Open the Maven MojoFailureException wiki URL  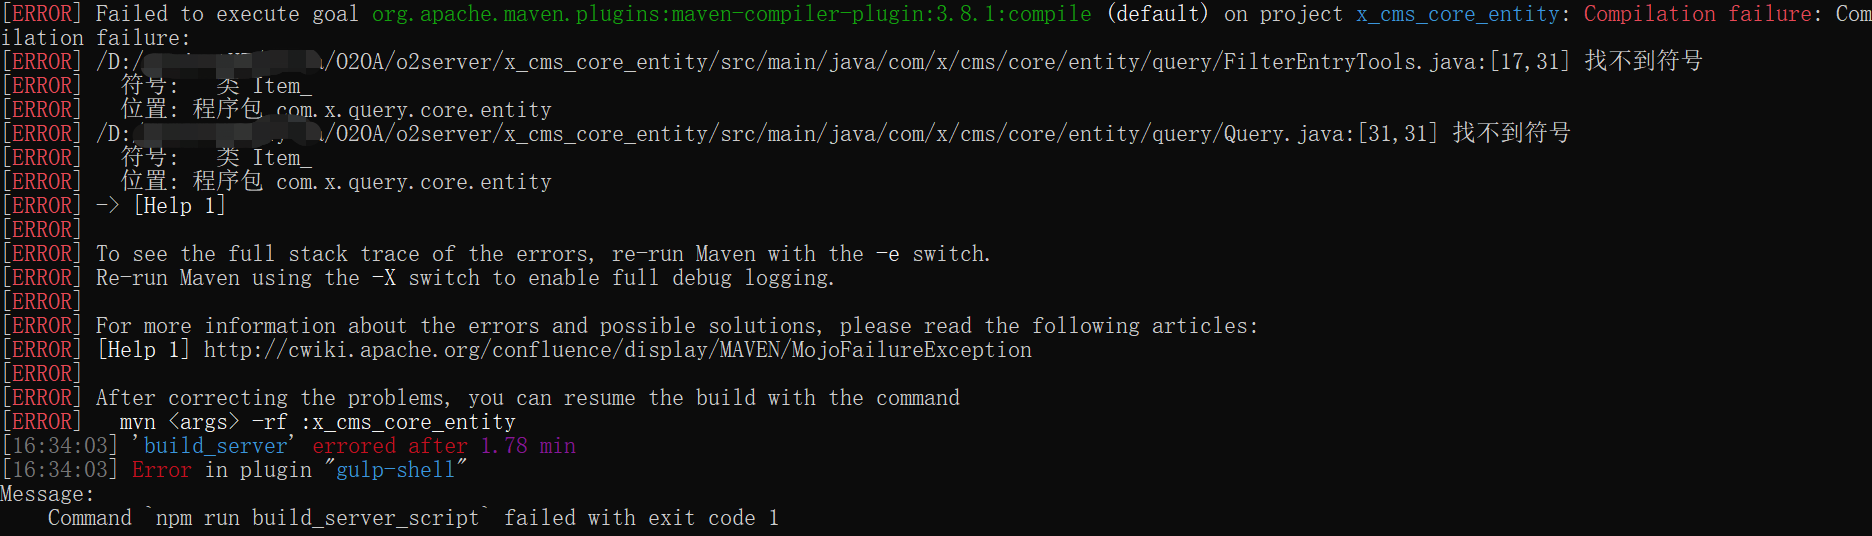tap(617, 350)
